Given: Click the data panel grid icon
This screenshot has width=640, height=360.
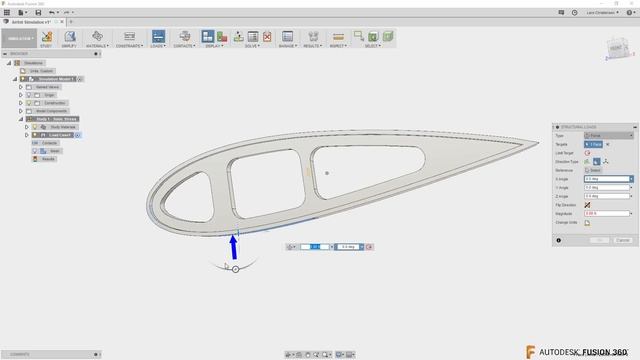Looking at the screenshot, I should tap(7, 13).
